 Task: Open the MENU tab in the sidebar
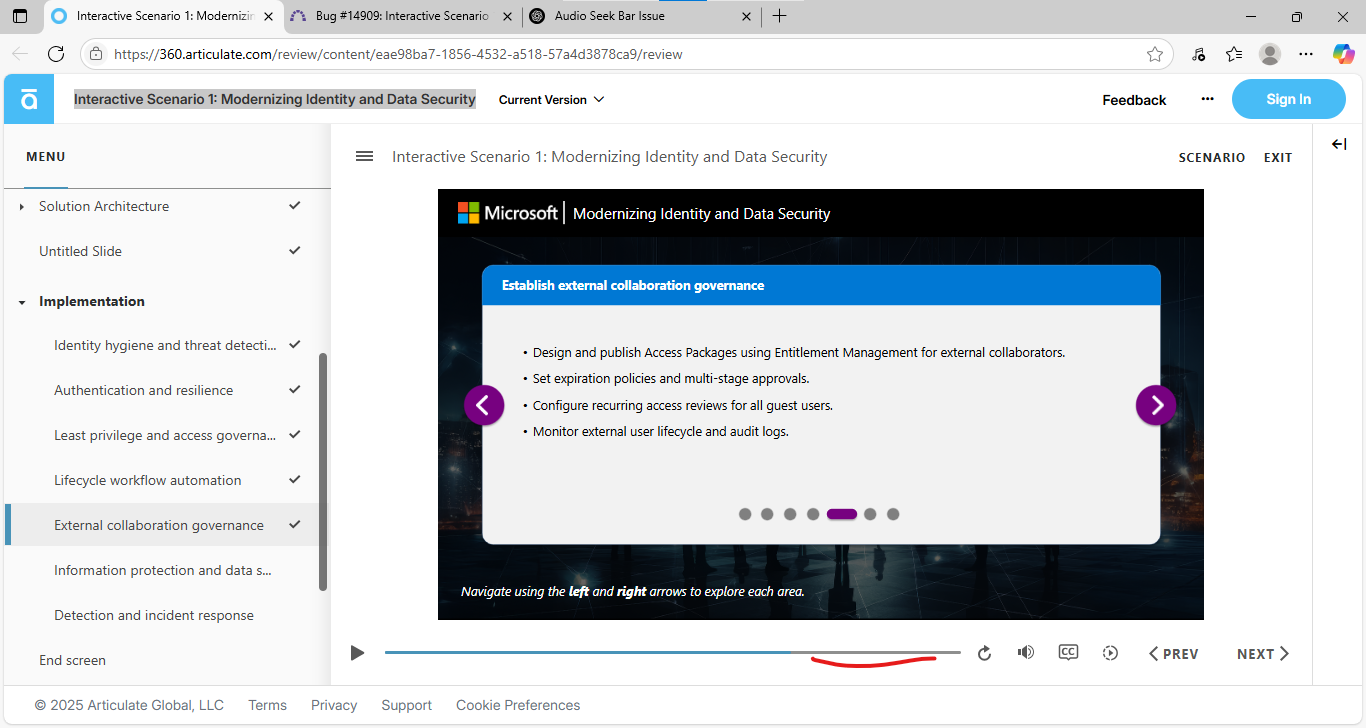pos(46,157)
